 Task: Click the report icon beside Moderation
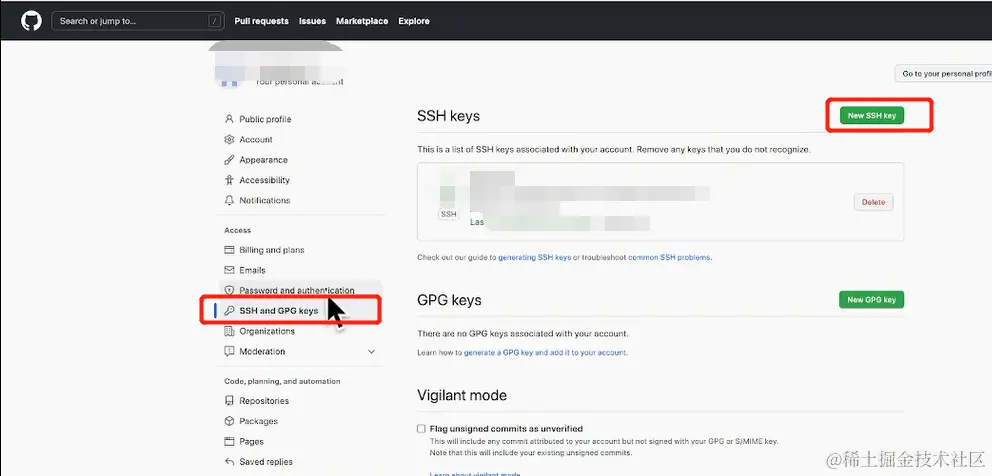(229, 351)
